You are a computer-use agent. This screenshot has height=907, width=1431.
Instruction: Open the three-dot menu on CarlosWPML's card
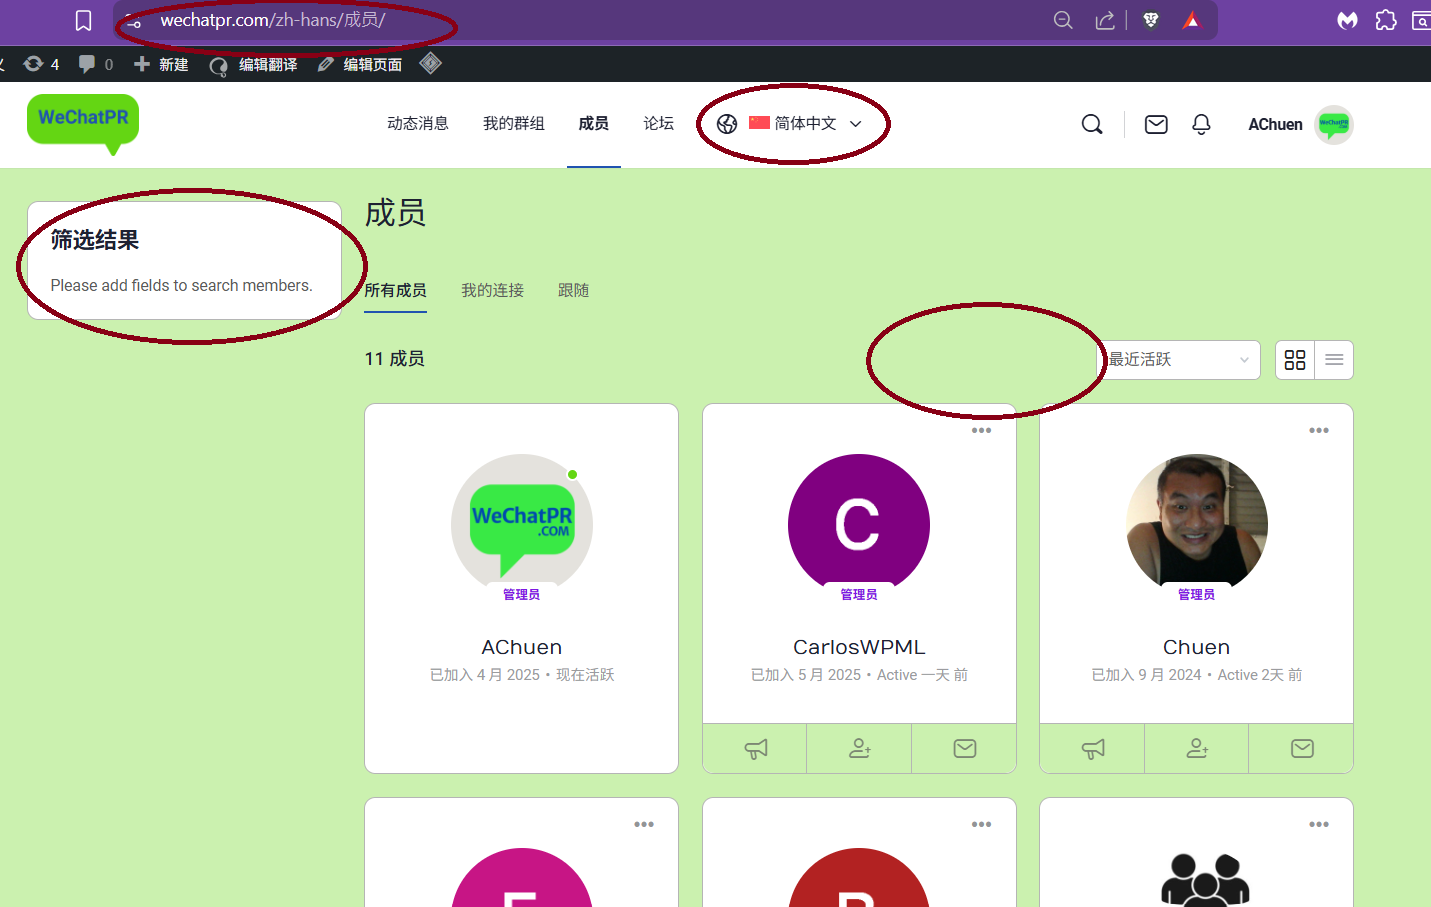981,431
